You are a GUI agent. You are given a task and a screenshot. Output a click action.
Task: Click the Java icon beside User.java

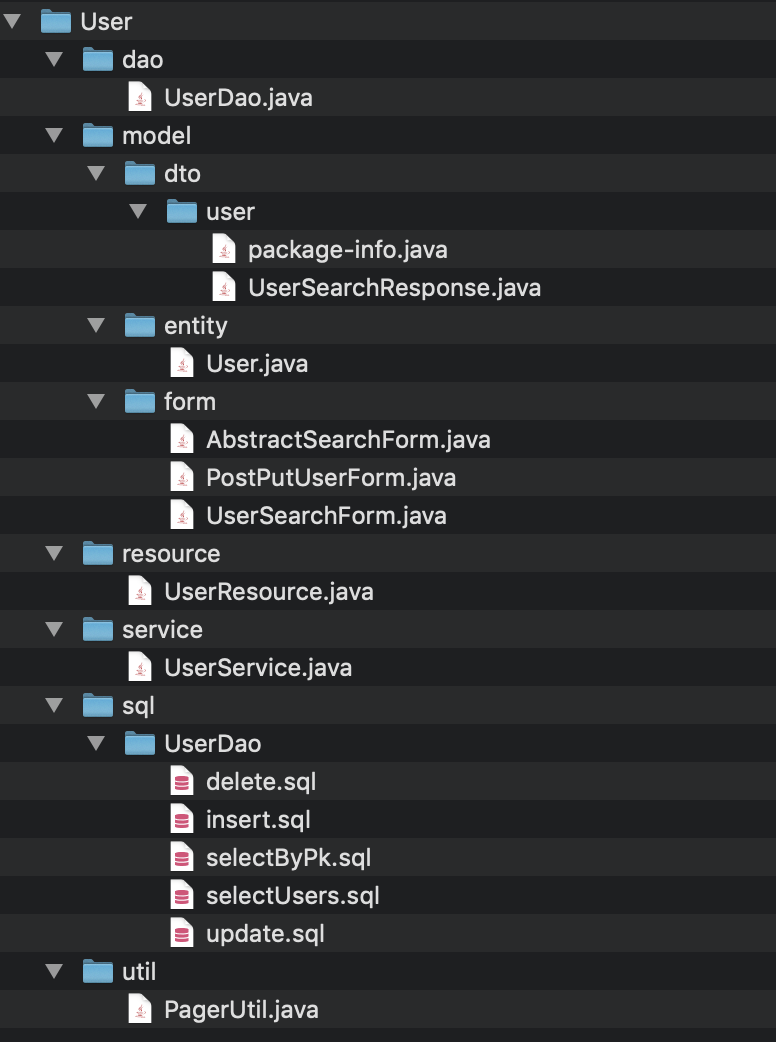coord(182,363)
